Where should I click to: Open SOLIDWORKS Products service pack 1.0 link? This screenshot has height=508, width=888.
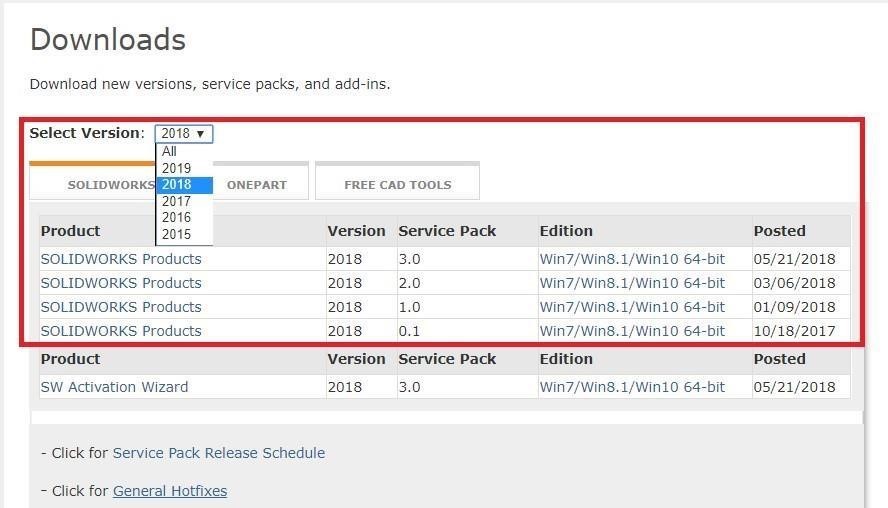click(x=121, y=307)
